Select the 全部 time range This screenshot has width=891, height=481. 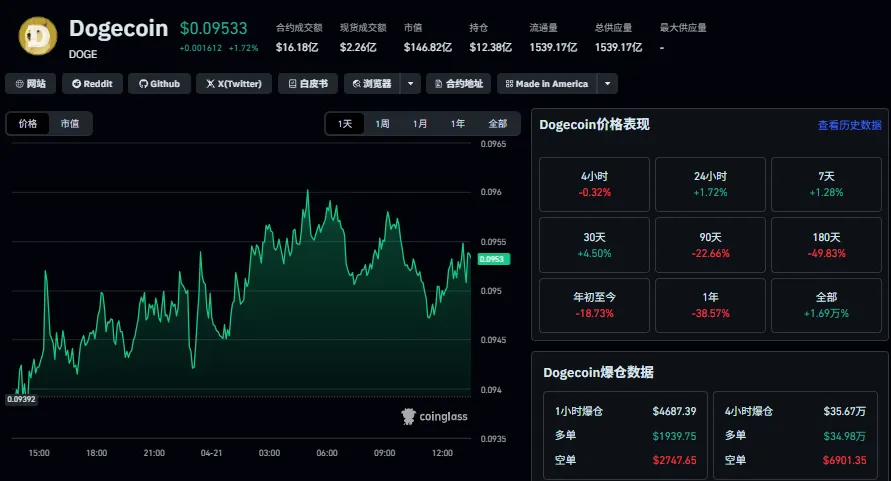pyautogui.click(x=498, y=123)
